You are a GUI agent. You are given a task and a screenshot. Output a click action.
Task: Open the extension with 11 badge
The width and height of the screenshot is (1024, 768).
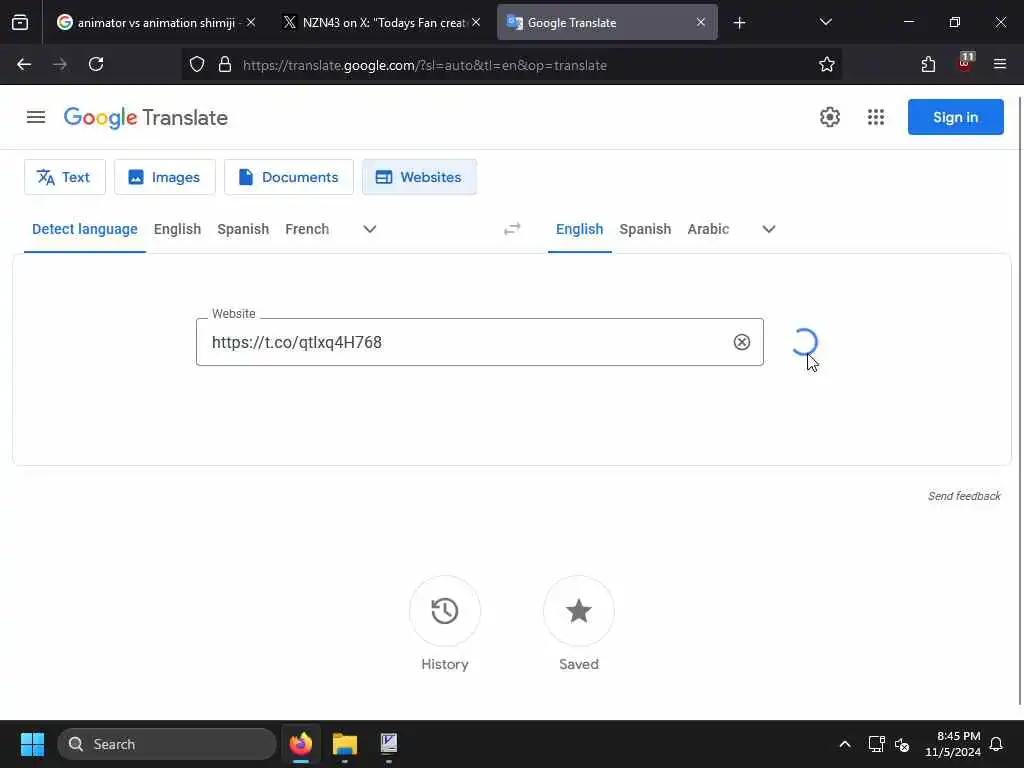(x=965, y=63)
